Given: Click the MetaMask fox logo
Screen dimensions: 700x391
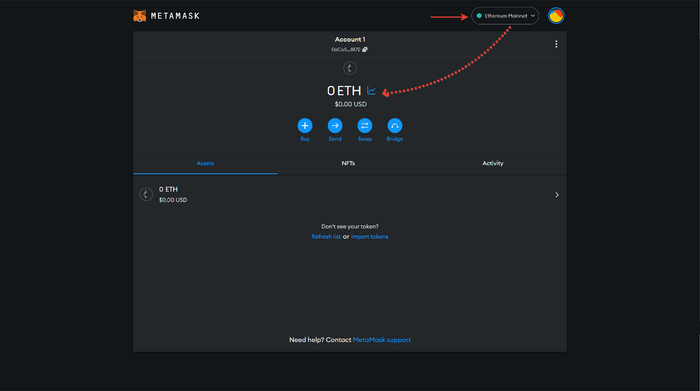Looking at the screenshot, I should pyautogui.click(x=140, y=16).
